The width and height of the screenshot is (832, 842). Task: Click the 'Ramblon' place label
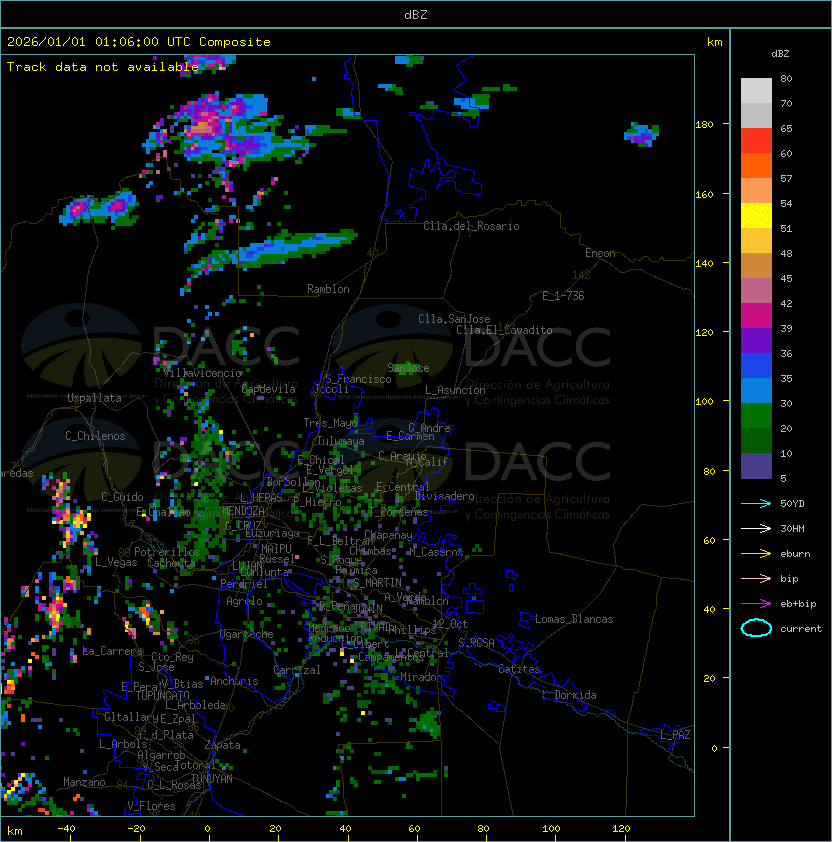328,289
